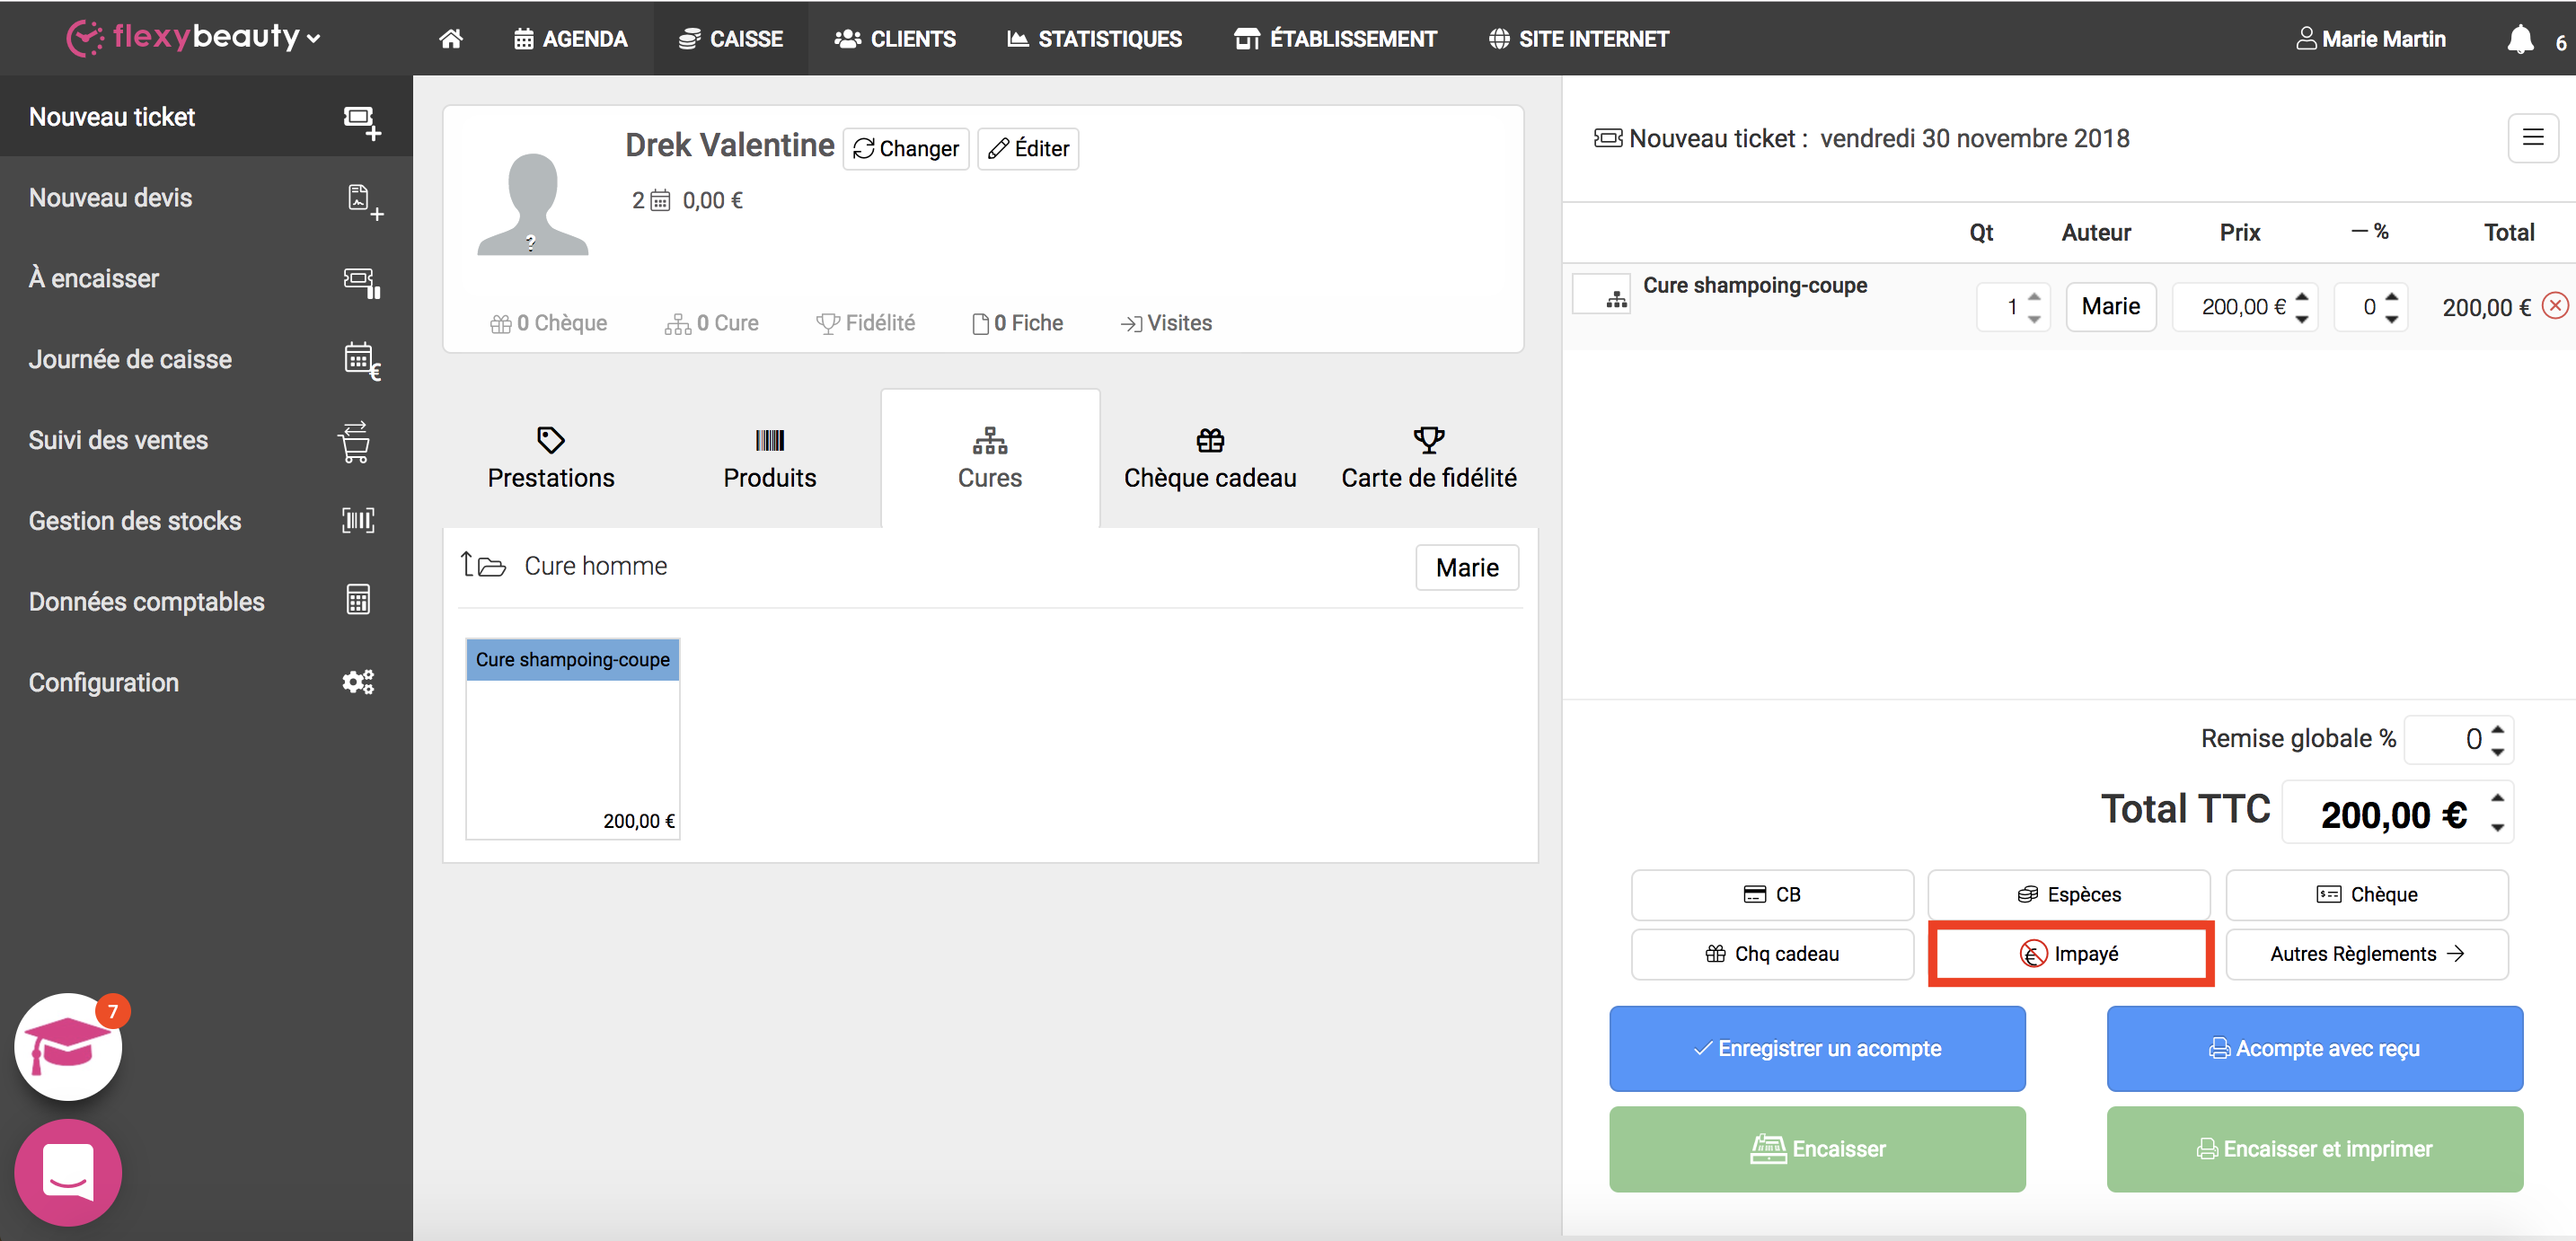Open the client's Fidélité link
2576x1241 pixels.
(x=865, y=323)
